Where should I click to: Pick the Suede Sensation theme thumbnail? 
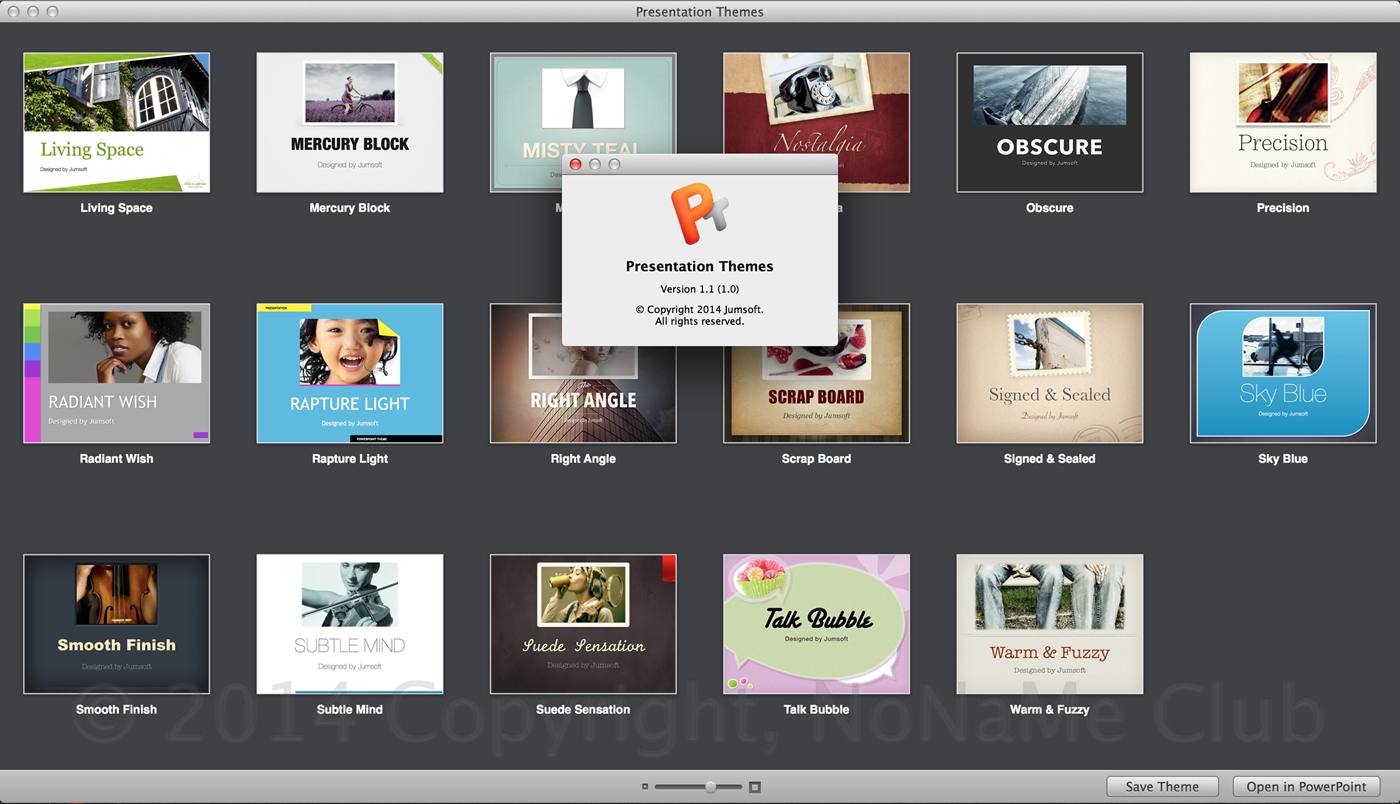[x=583, y=624]
